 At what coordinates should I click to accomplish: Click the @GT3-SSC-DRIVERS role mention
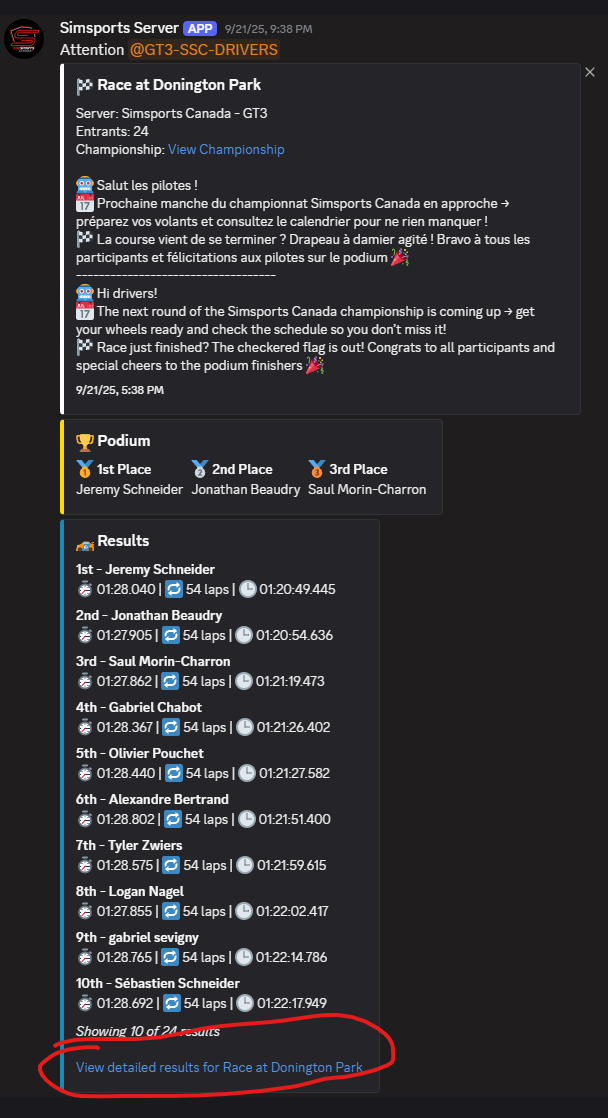tap(204, 49)
